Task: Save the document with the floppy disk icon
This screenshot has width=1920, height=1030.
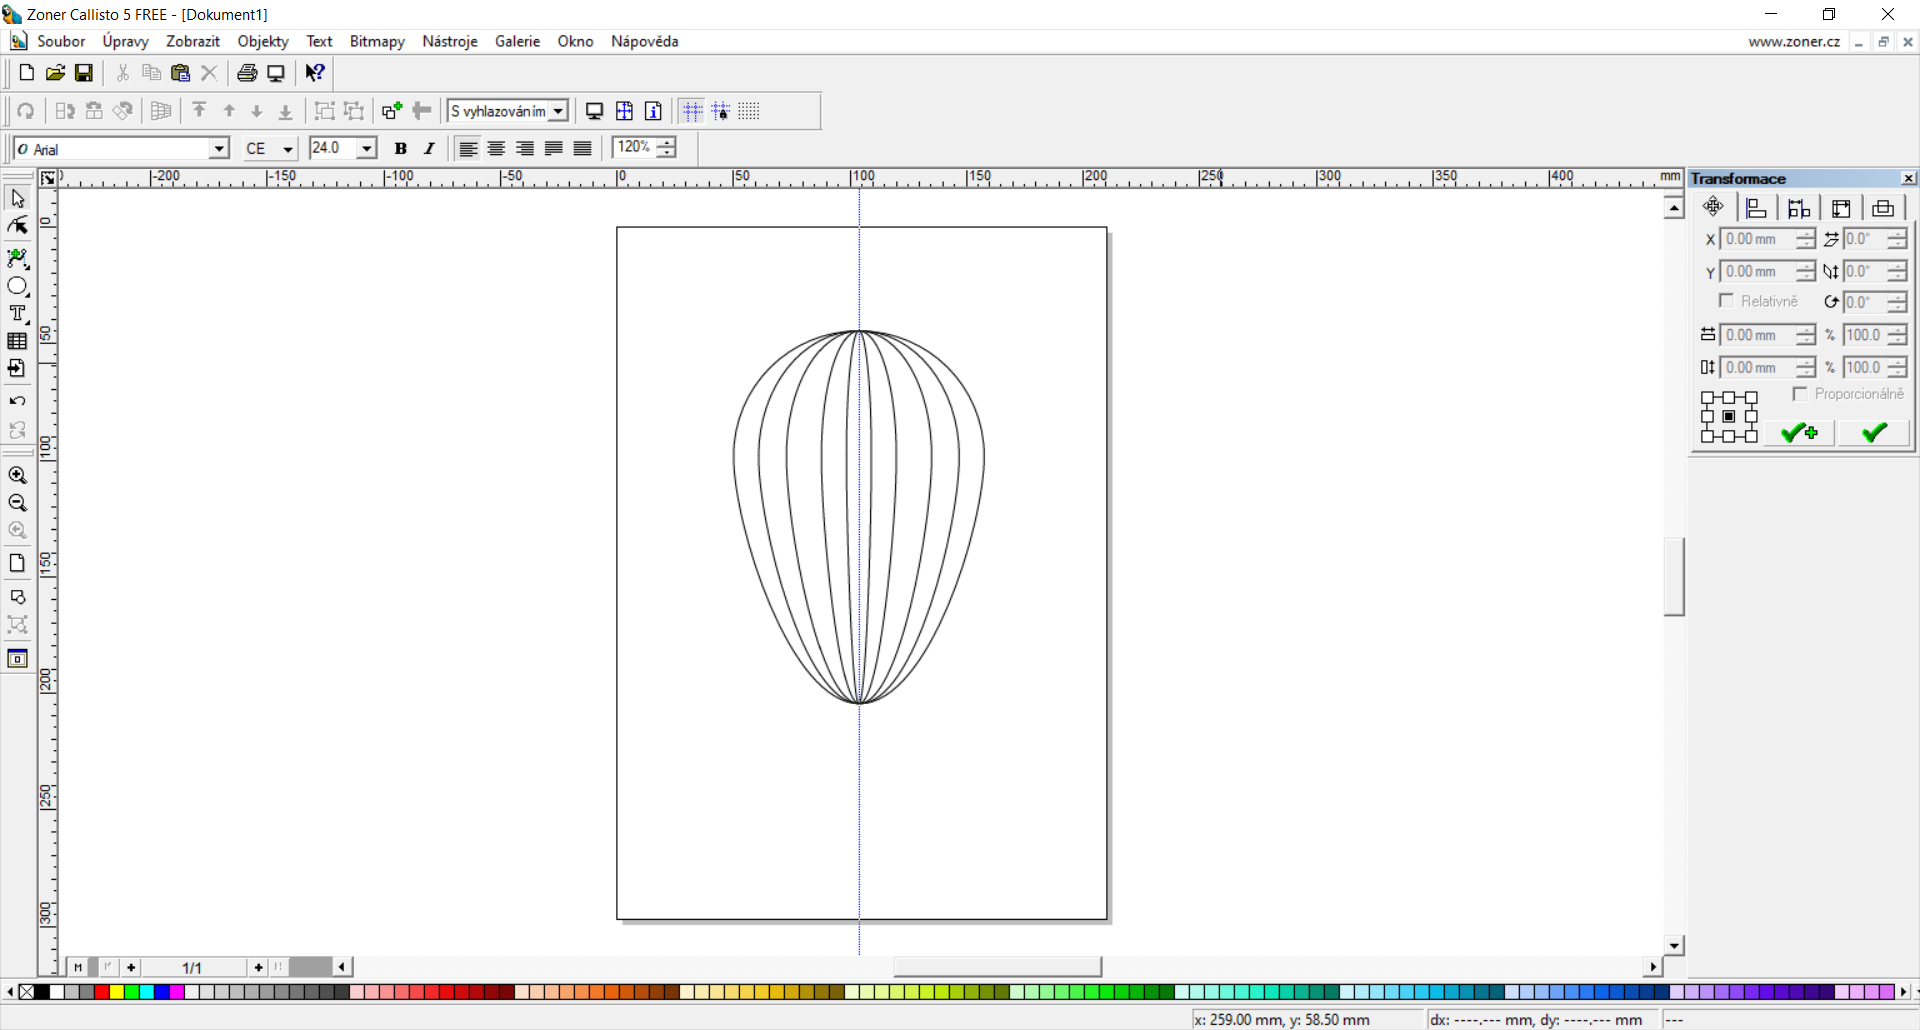Action: [84, 73]
